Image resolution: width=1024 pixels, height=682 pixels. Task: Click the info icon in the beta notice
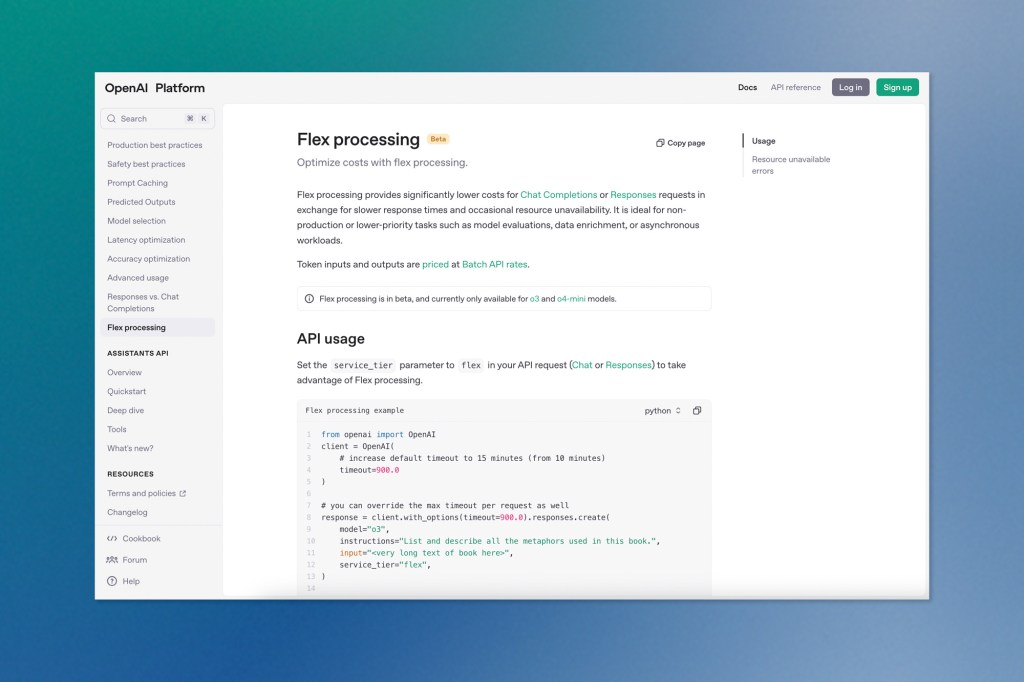(x=309, y=299)
